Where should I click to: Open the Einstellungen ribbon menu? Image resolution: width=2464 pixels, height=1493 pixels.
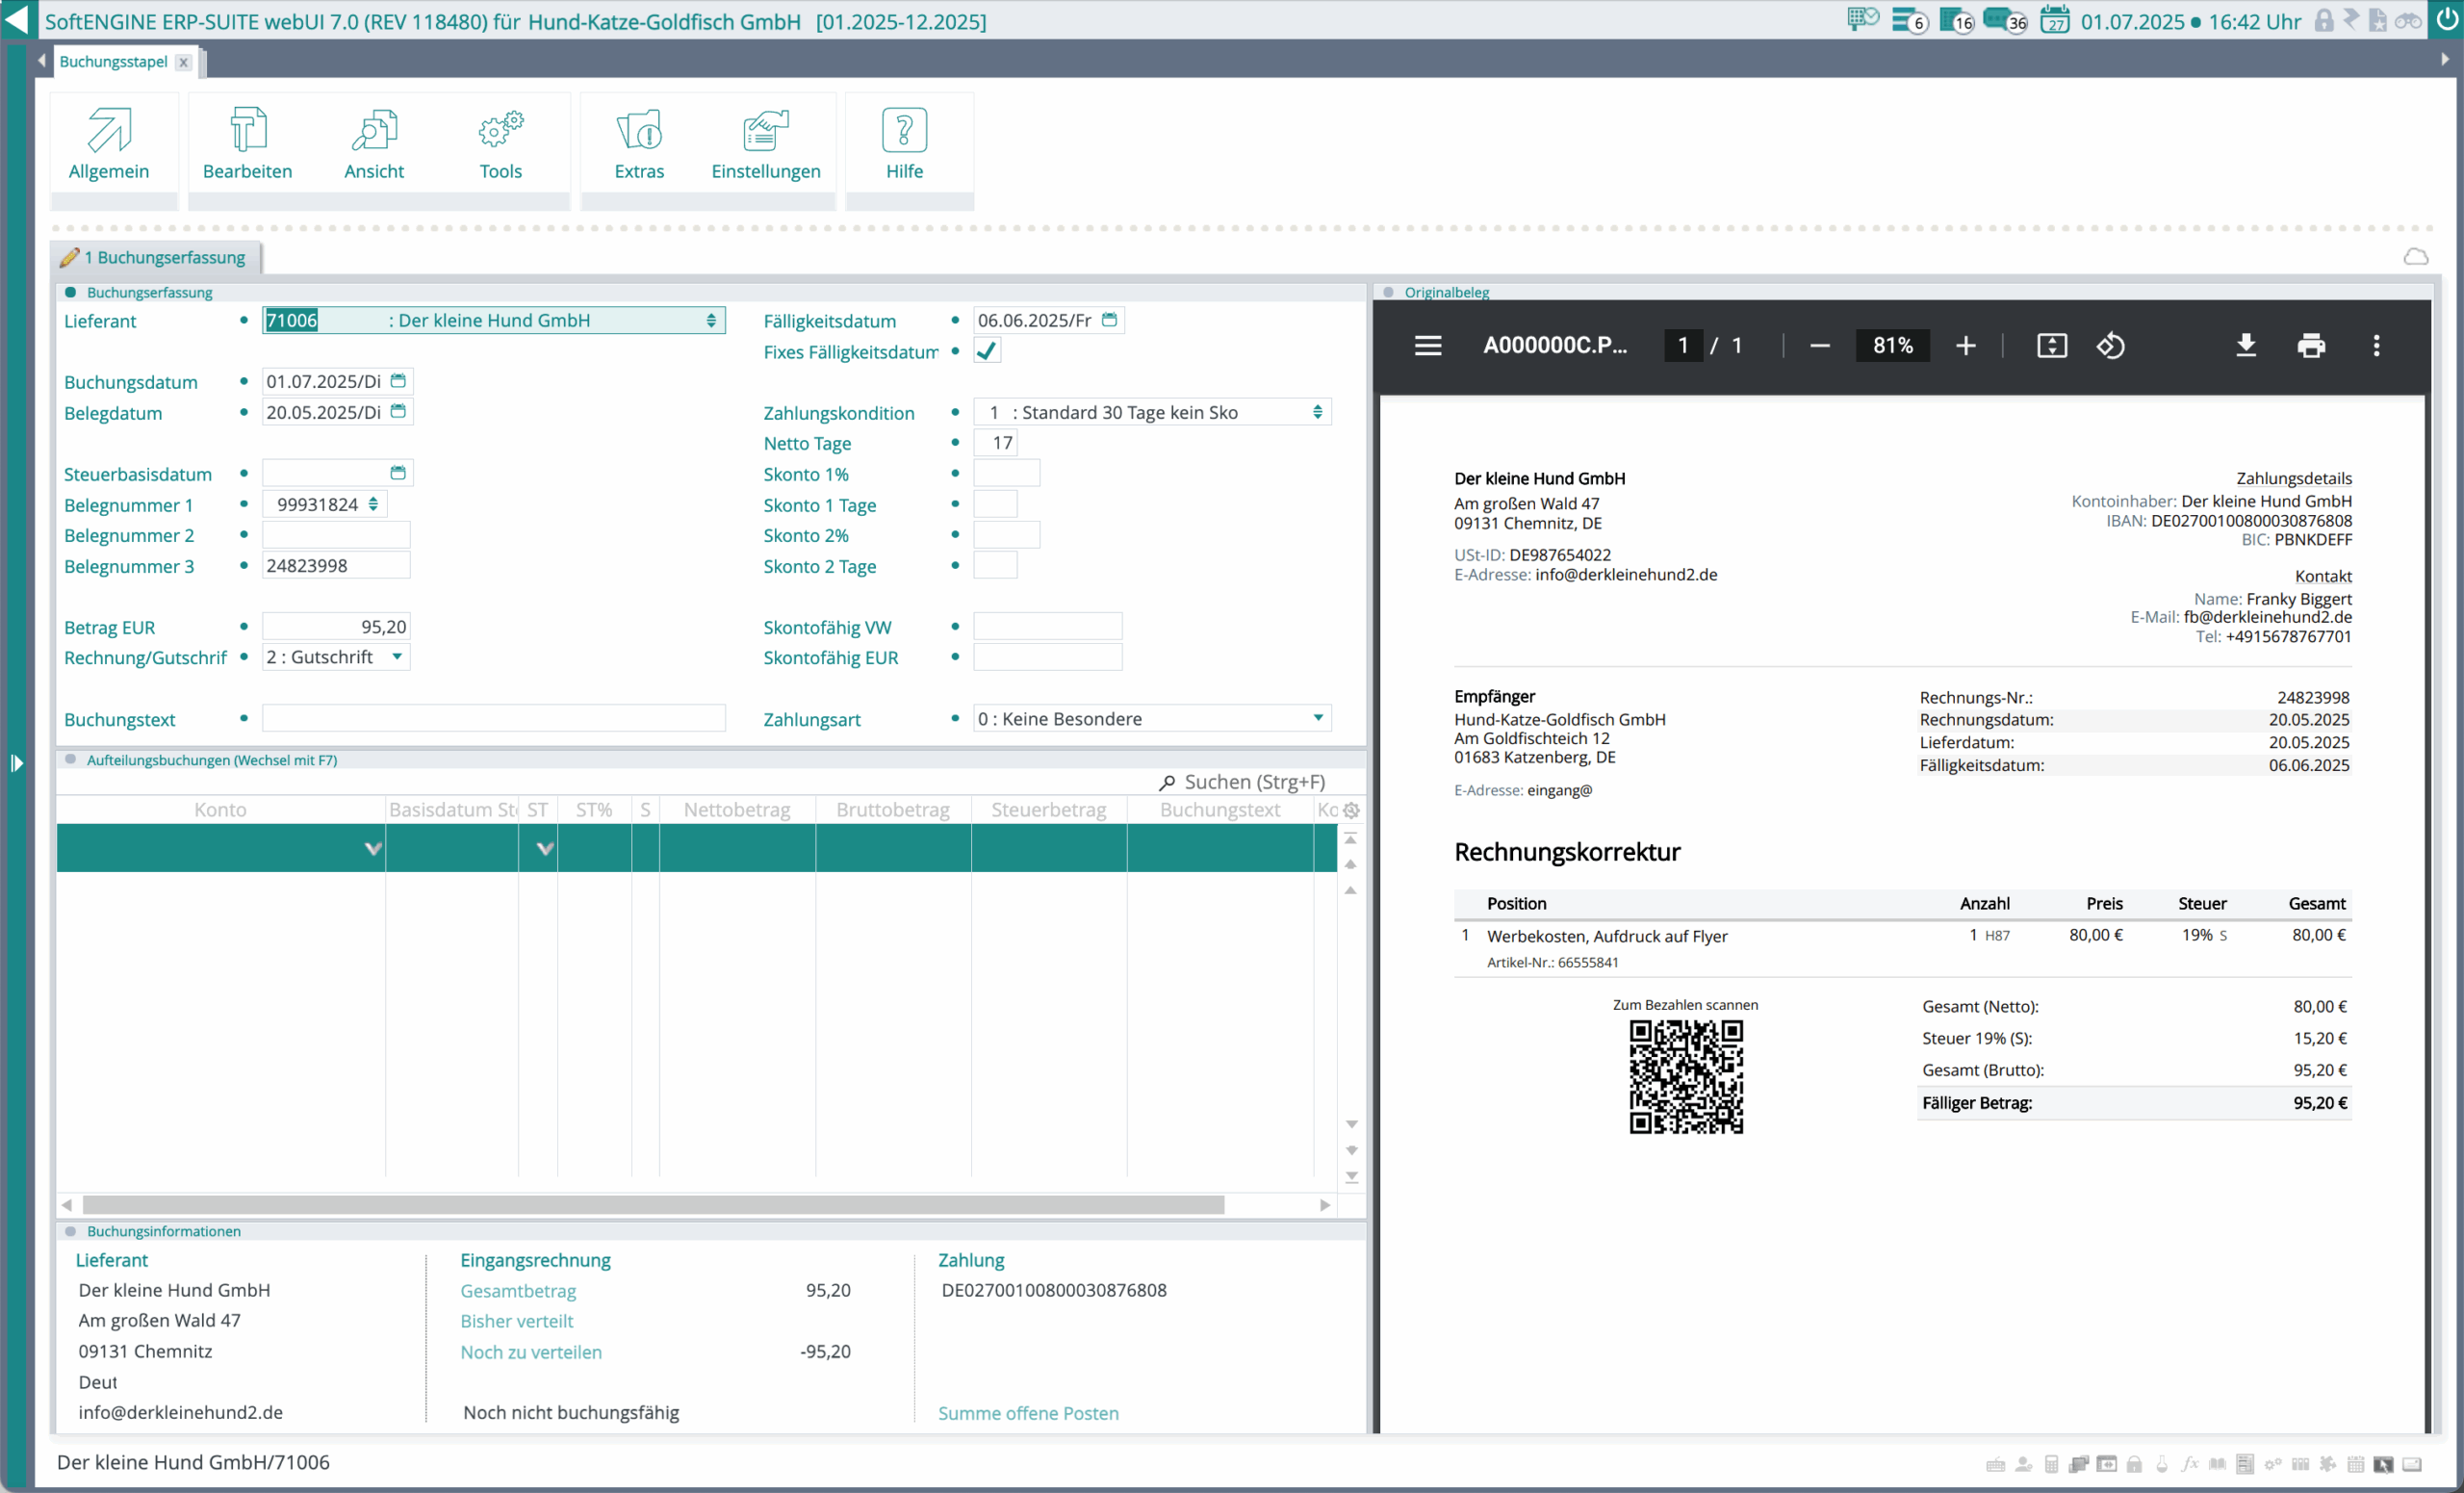766,146
